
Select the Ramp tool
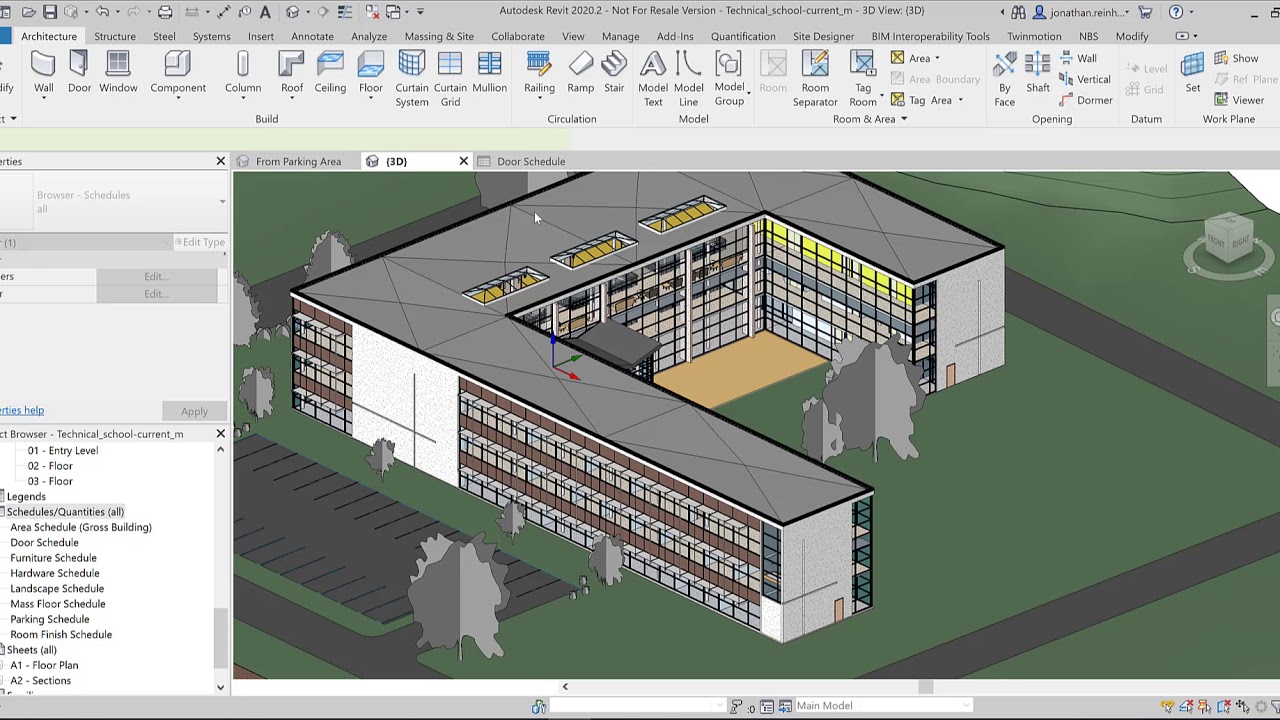click(580, 73)
